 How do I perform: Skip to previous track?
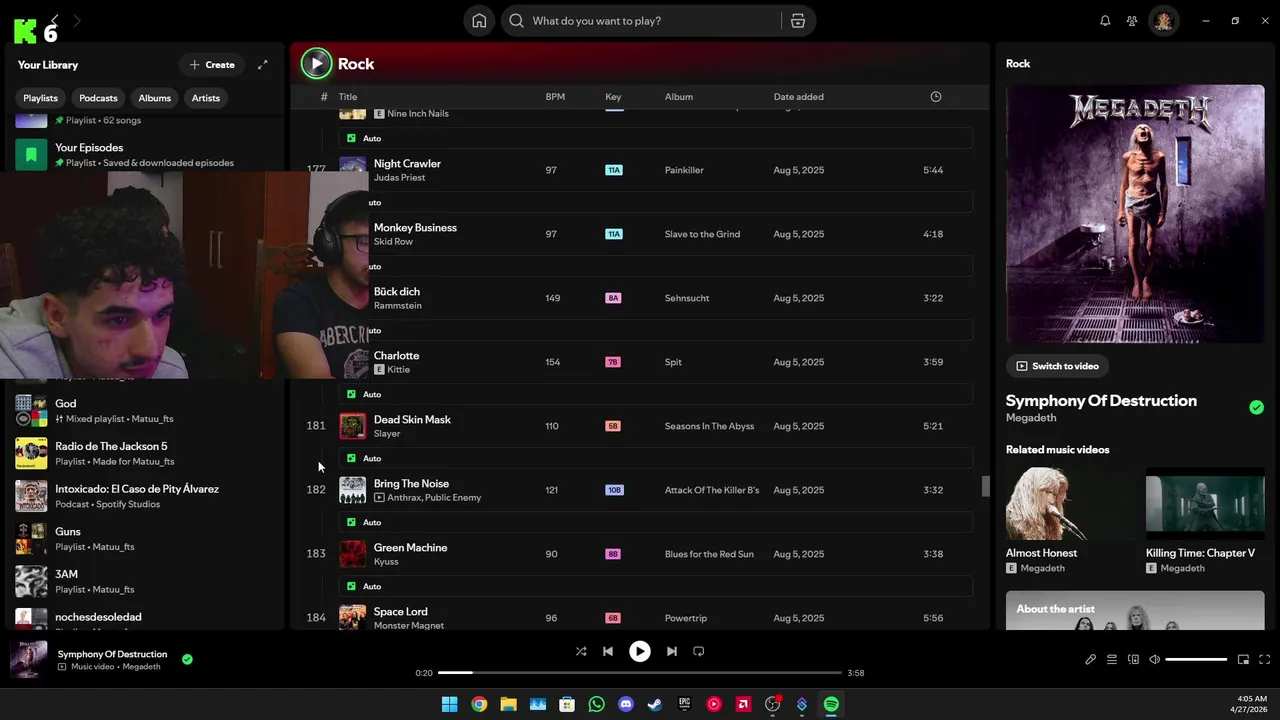click(607, 651)
